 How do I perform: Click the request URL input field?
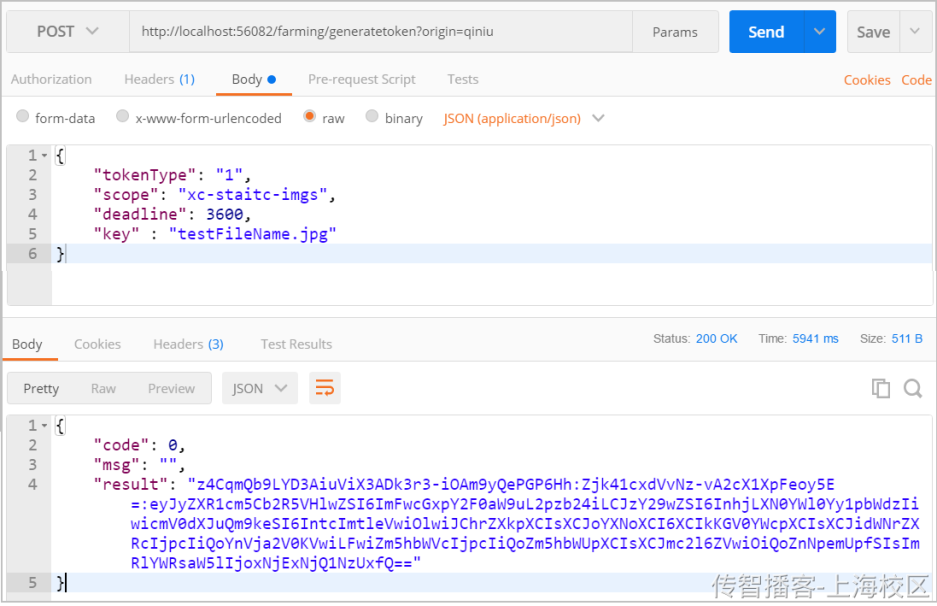click(x=381, y=32)
